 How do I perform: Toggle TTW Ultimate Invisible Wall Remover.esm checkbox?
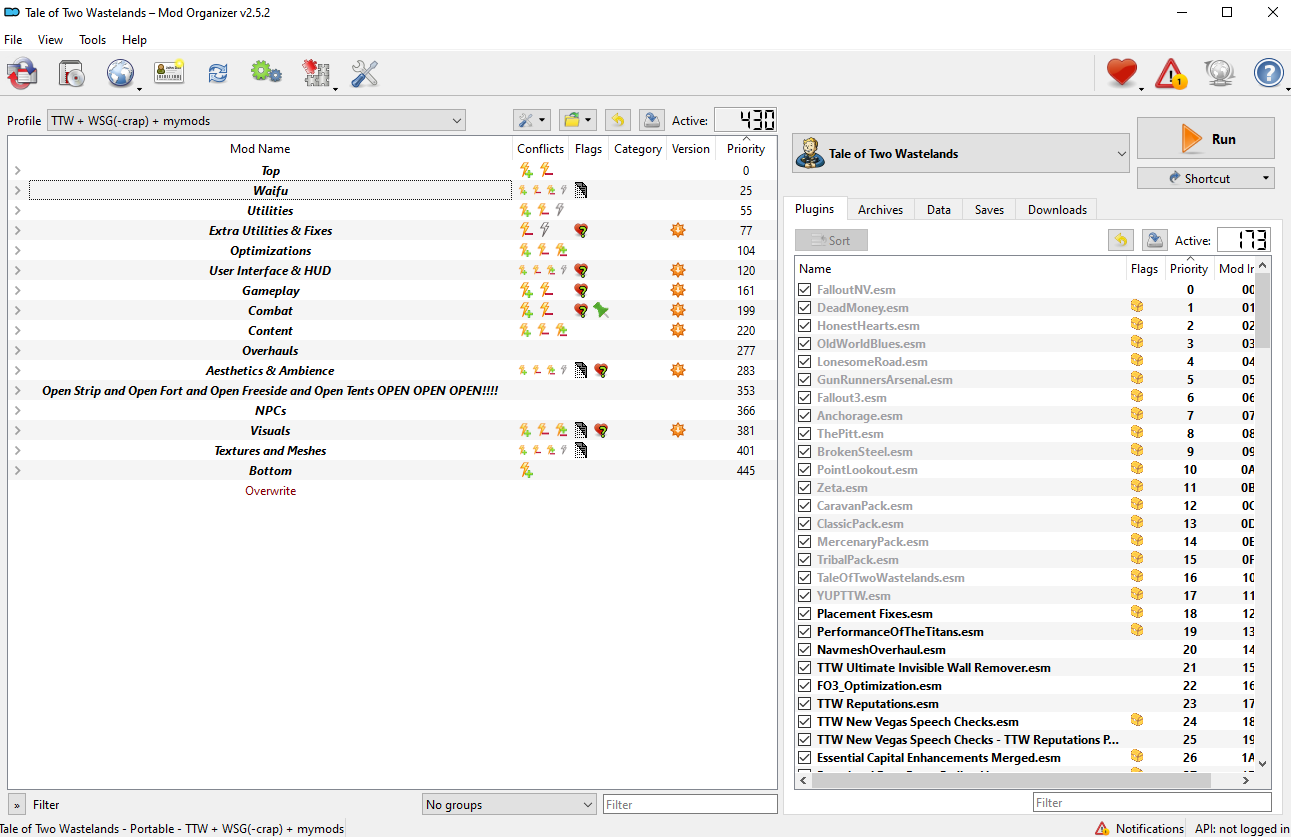(805, 667)
